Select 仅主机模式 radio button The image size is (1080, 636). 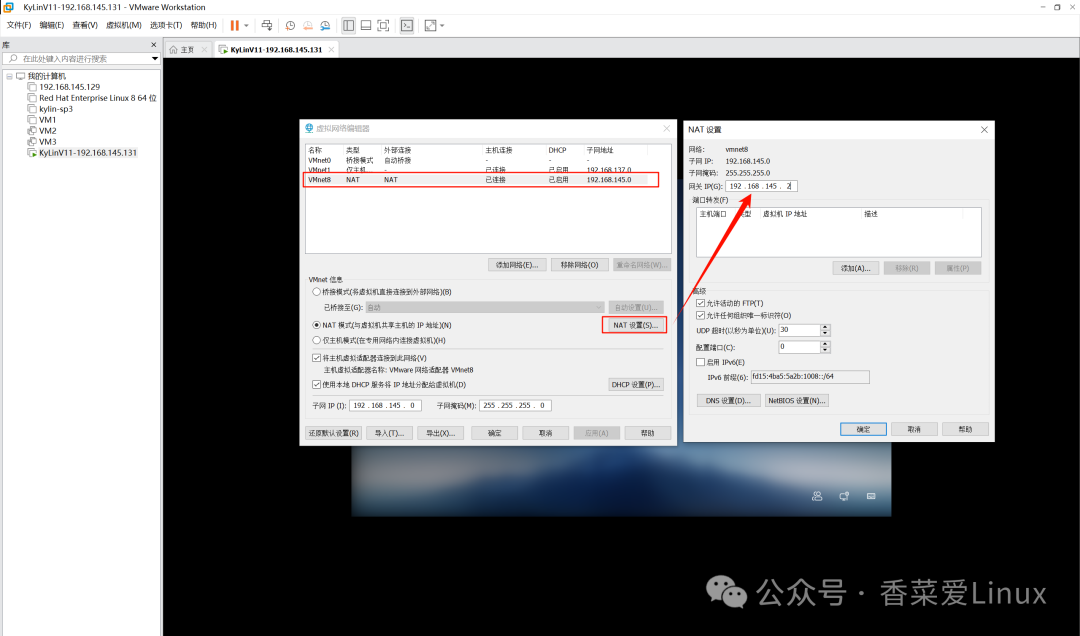pyautogui.click(x=317, y=340)
